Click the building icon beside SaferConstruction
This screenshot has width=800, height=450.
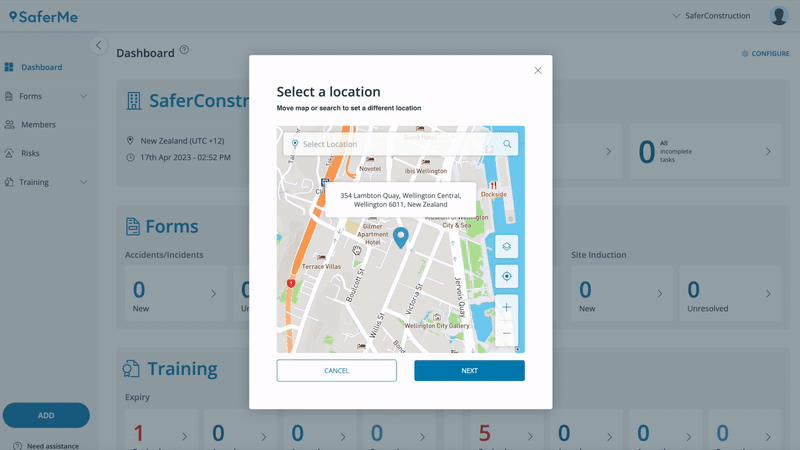click(134, 101)
